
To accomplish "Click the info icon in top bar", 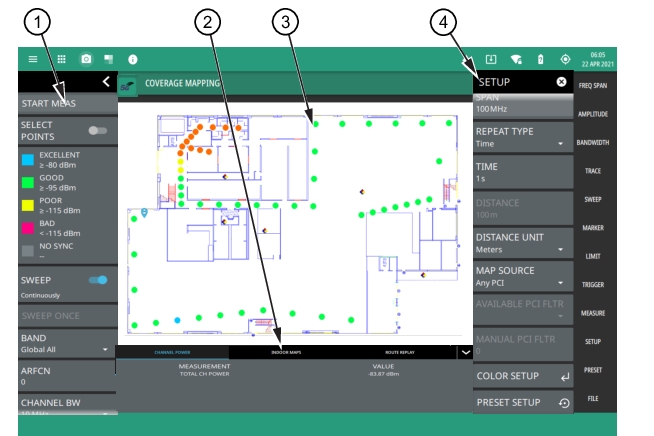I will (x=132, y=60).
